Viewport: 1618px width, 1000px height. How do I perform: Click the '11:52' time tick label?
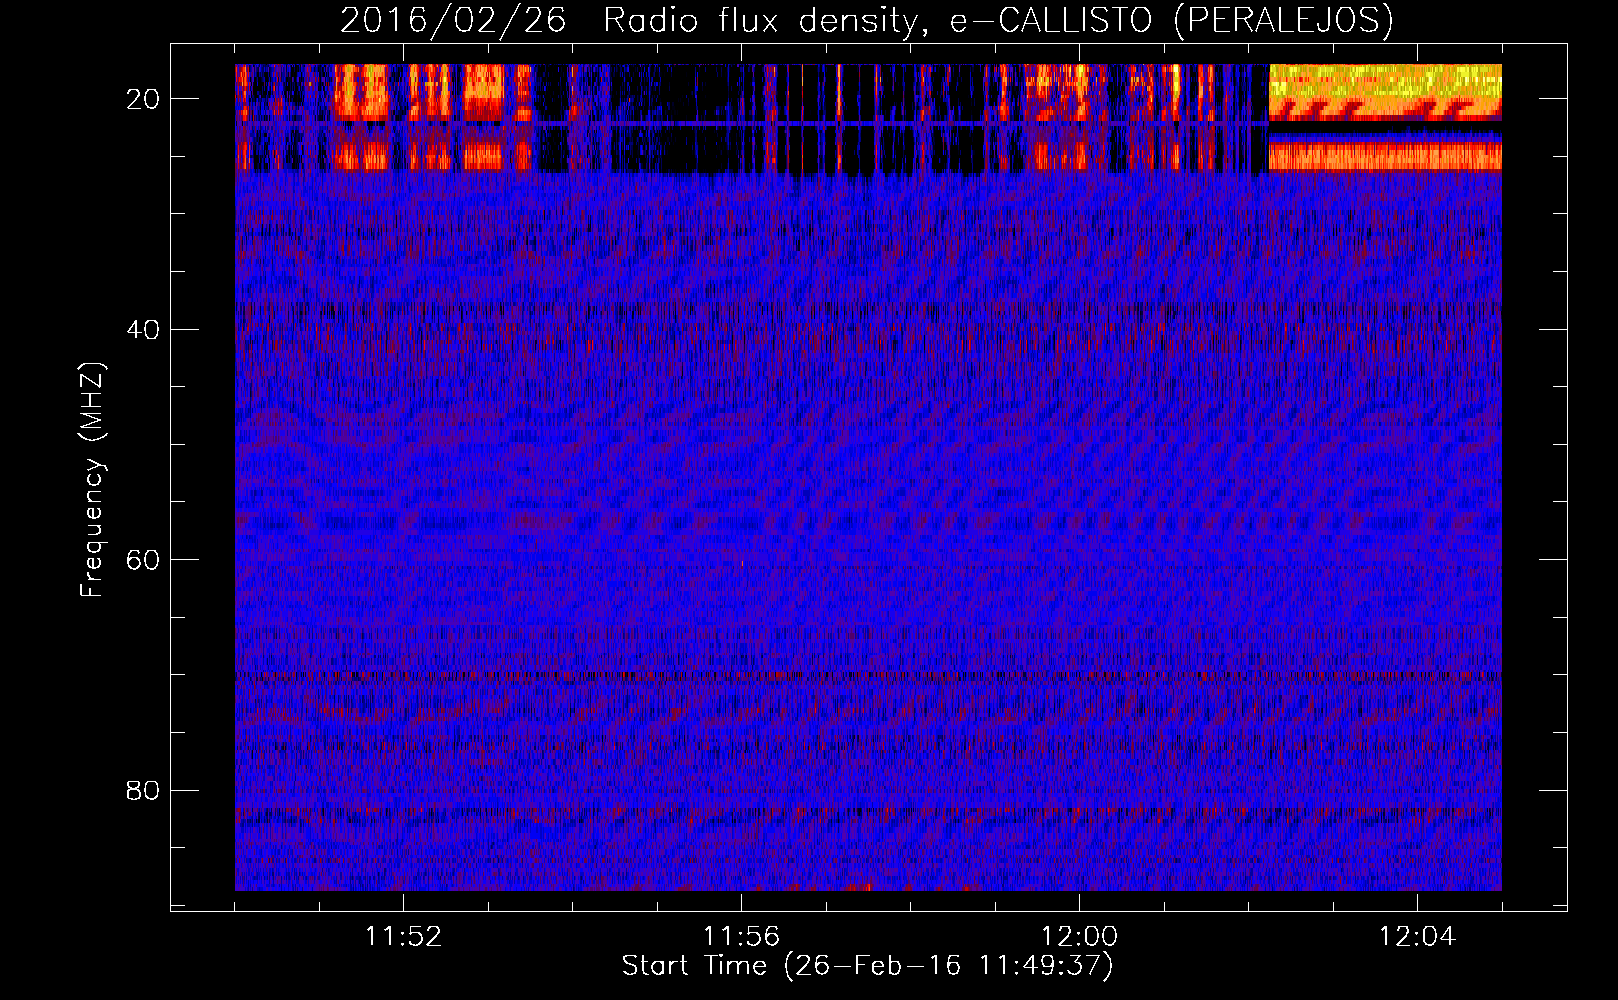(403, 937)
